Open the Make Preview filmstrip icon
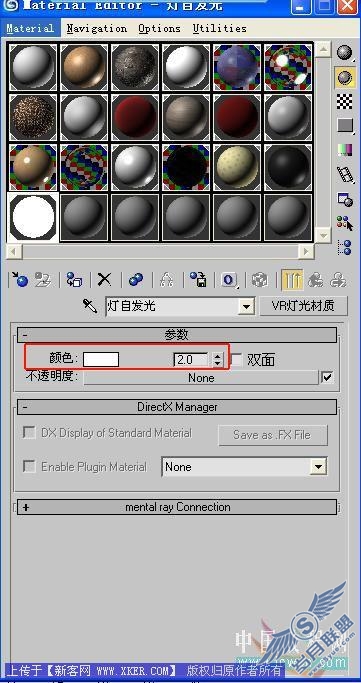 coord(345,175)
